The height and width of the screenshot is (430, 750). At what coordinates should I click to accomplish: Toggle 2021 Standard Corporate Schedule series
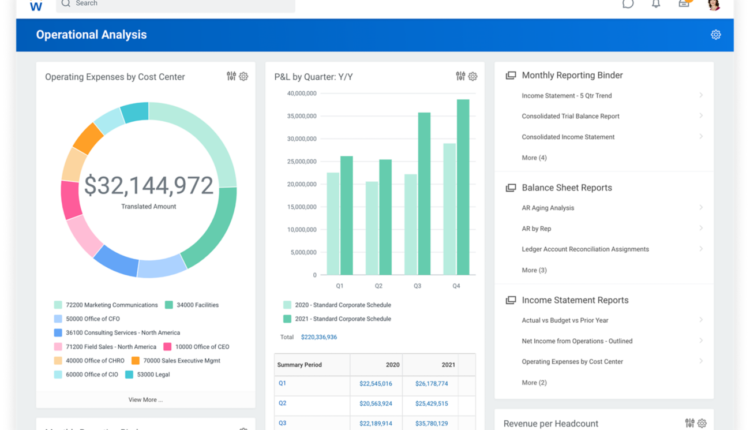click(x=336, y=319)
